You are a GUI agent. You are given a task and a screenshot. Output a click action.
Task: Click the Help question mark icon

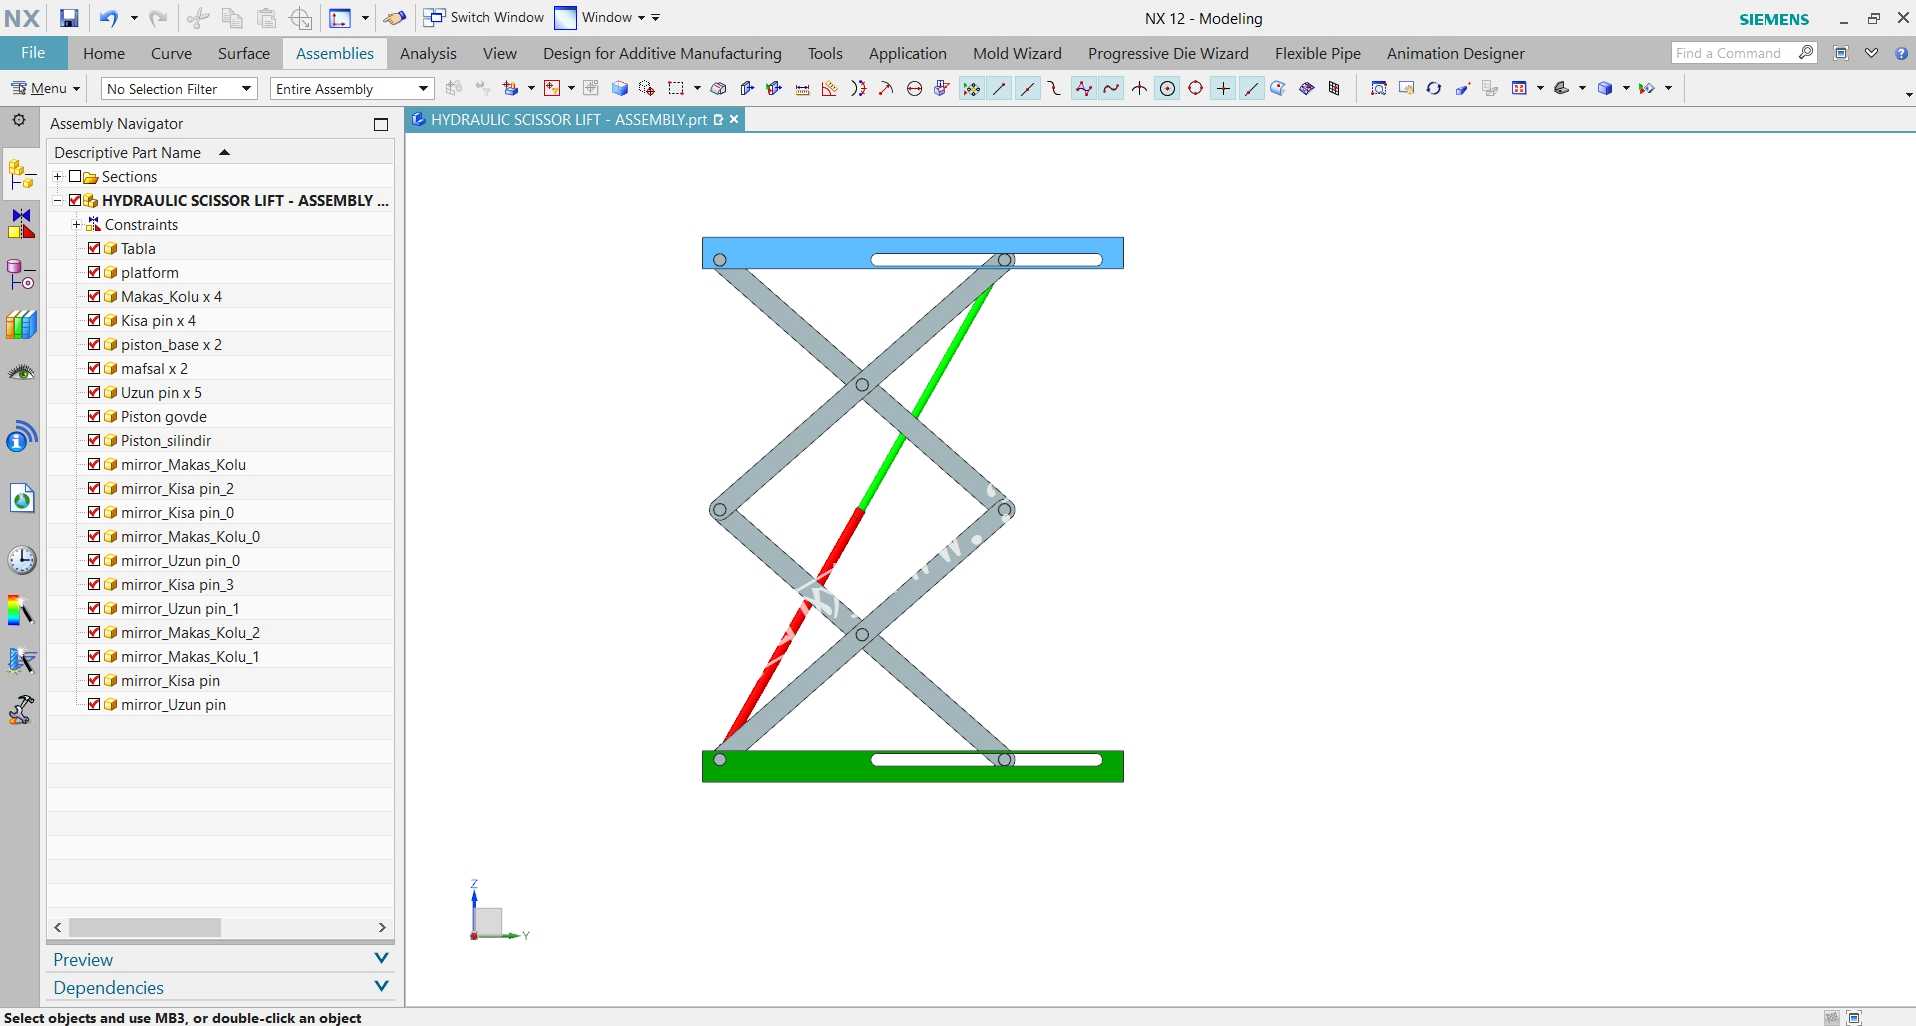click(1901, 54)
